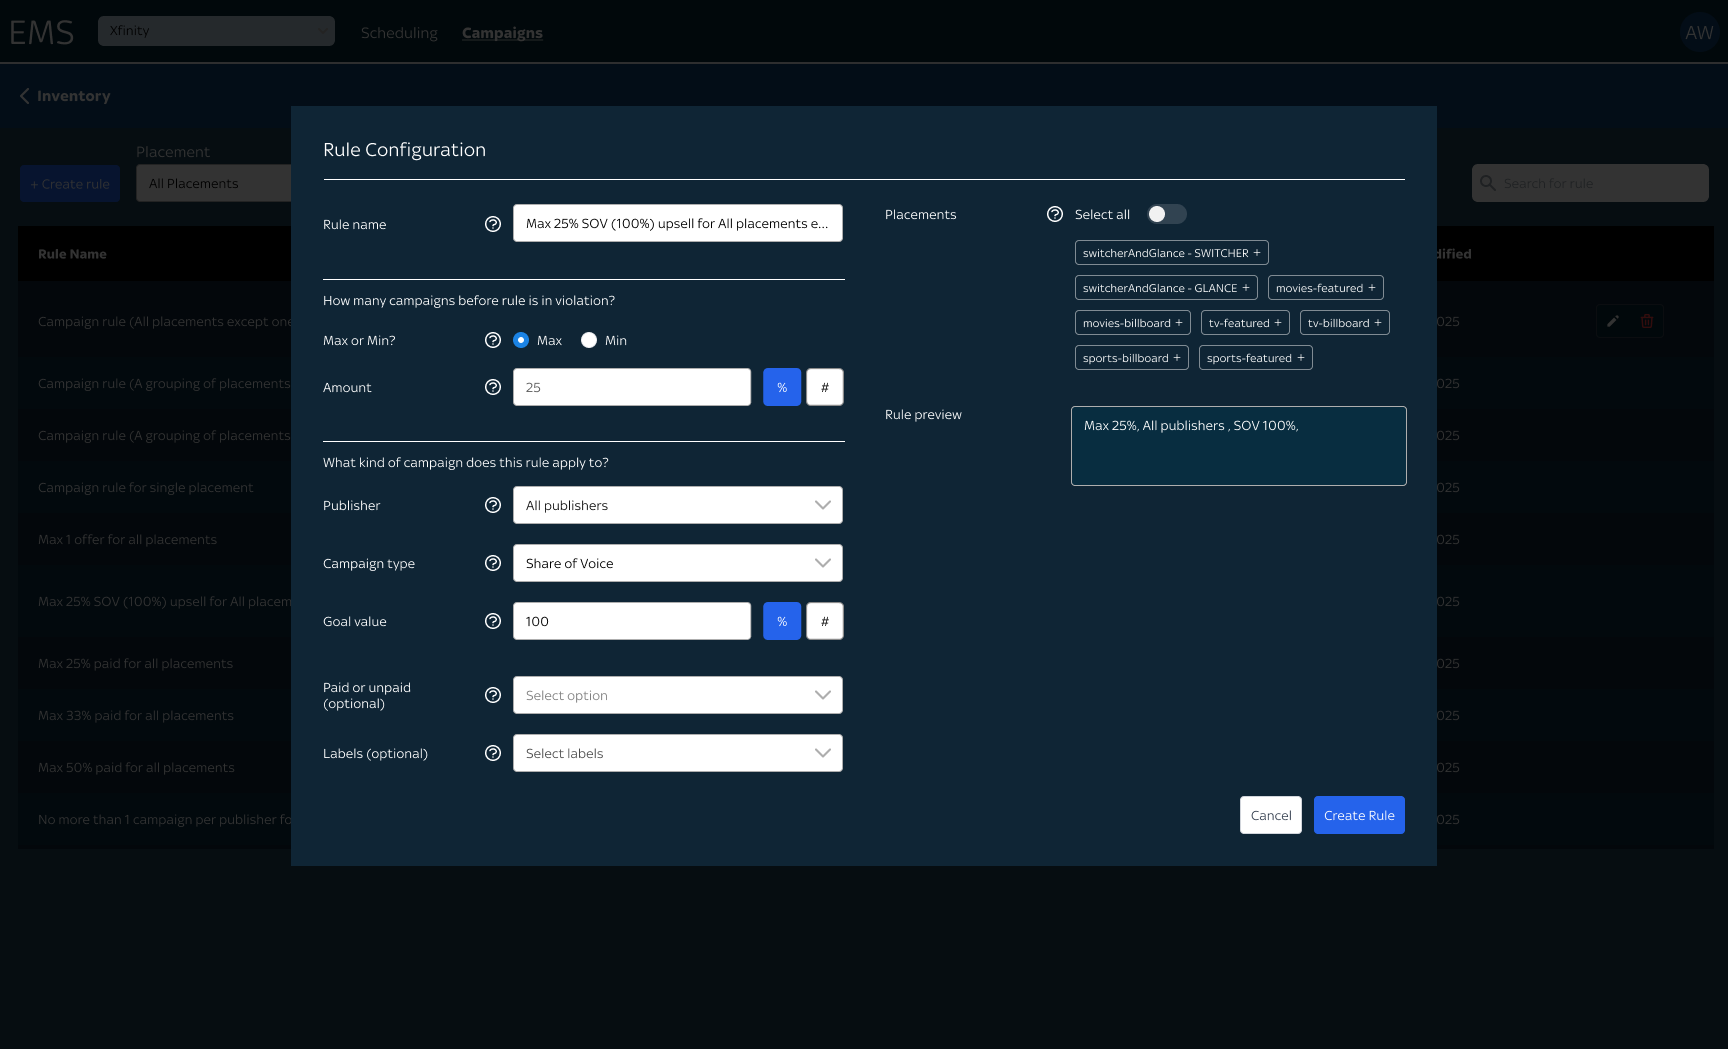Open the All Placements filter dropdown
Image resolution: width=1728 pixels, height=1049 pixels.
pyautogui.click(x=214, y=183)
